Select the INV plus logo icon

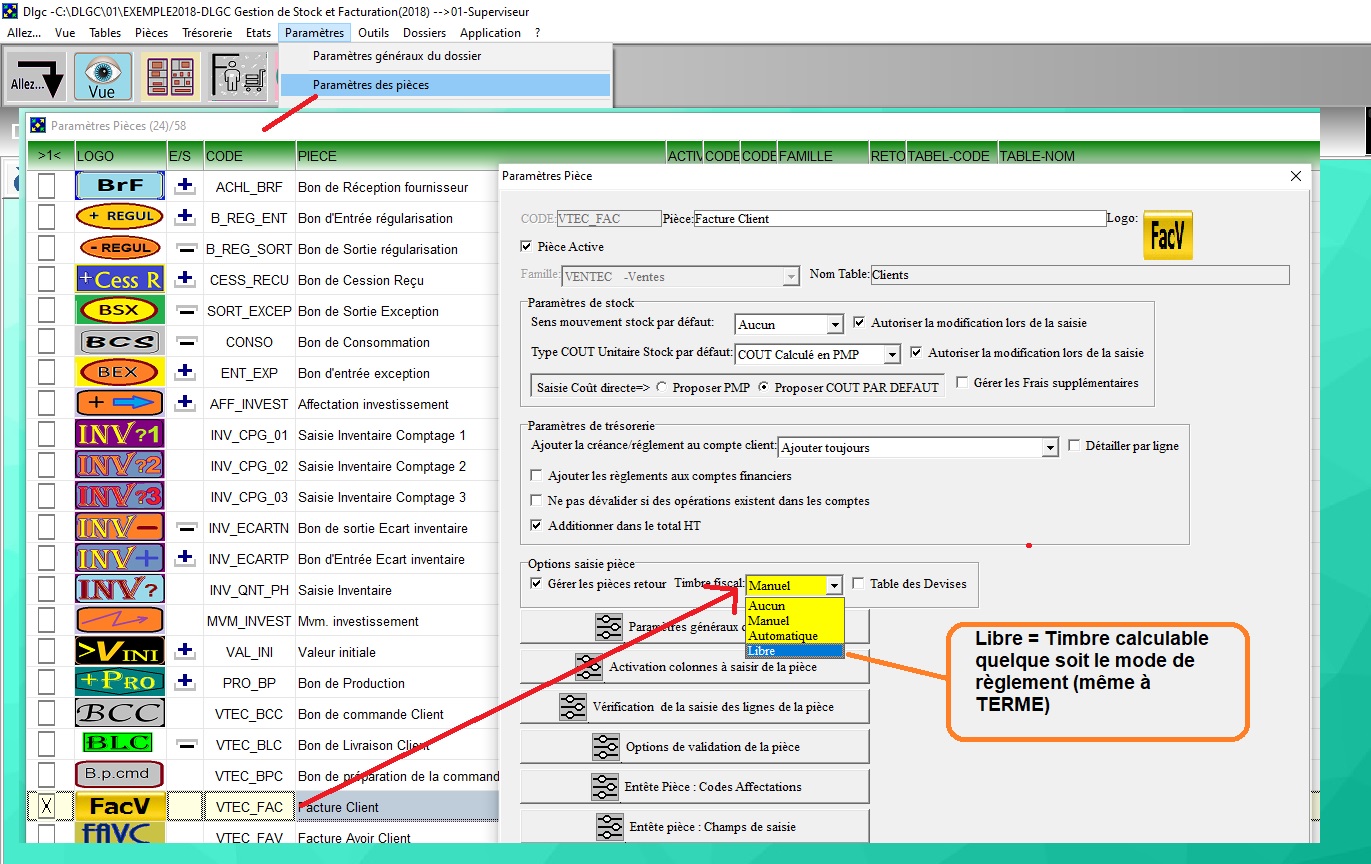pos(119,558)
